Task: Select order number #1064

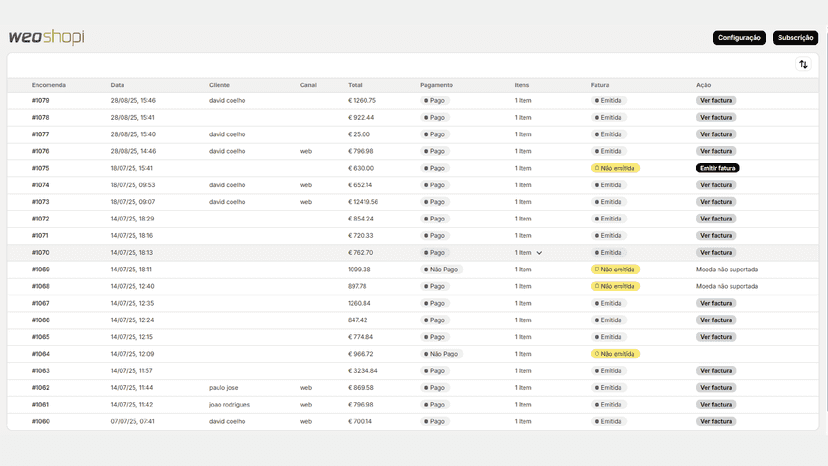Action: pos(41,354)
